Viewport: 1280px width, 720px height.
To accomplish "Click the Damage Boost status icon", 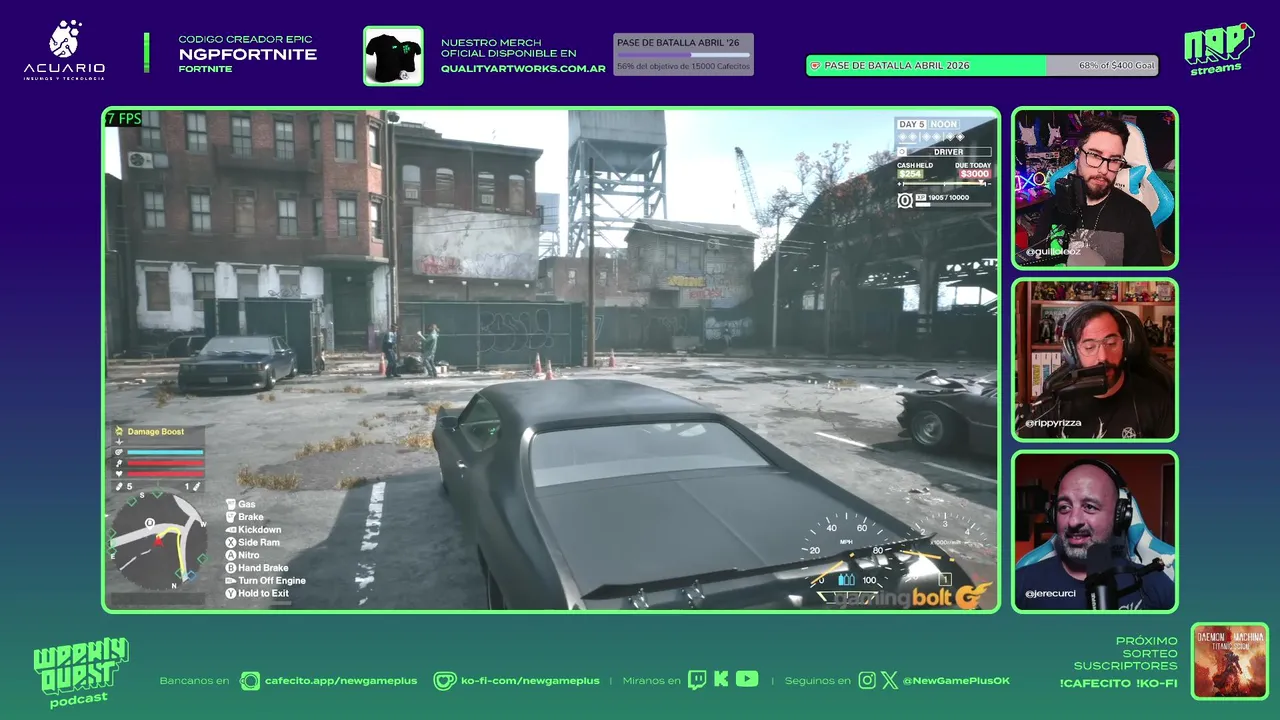I will (119, 431).
